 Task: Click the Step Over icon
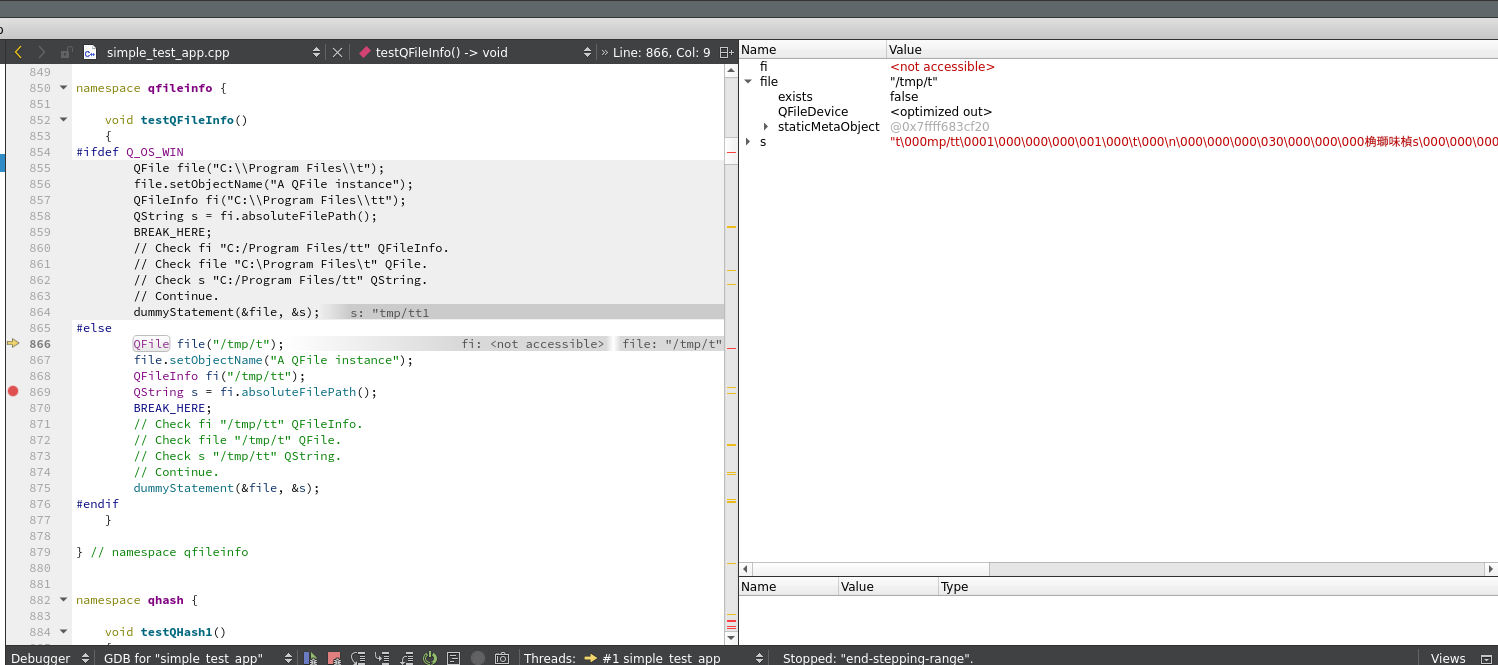[358, 658]
